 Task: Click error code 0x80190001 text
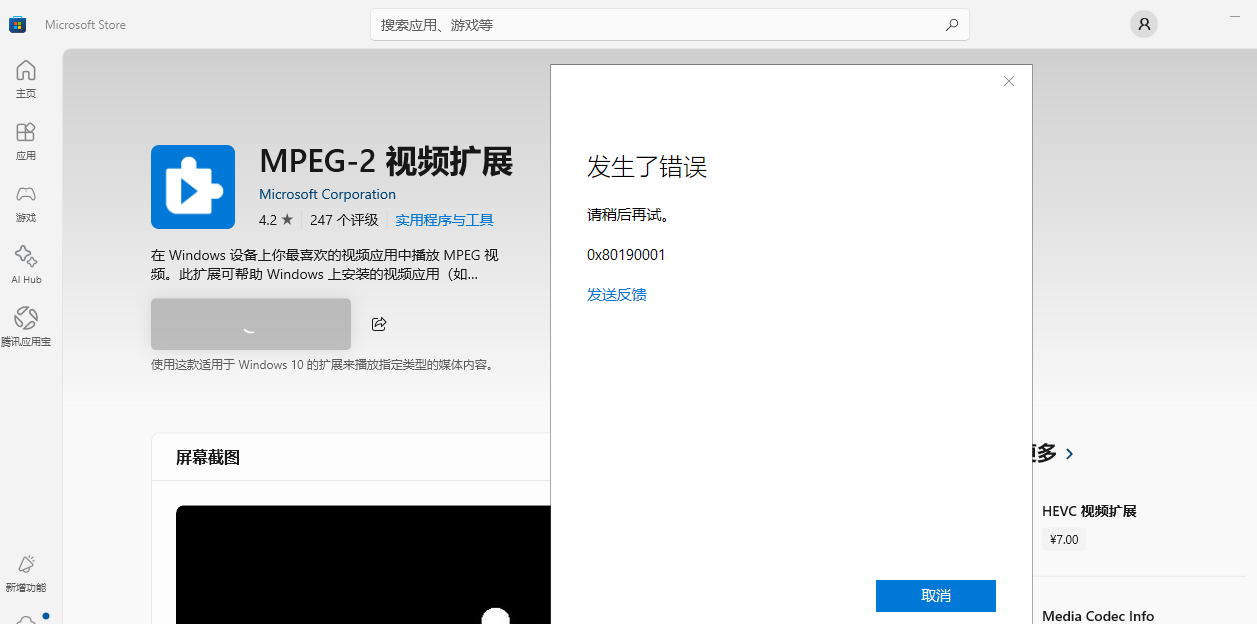[626, 255]
